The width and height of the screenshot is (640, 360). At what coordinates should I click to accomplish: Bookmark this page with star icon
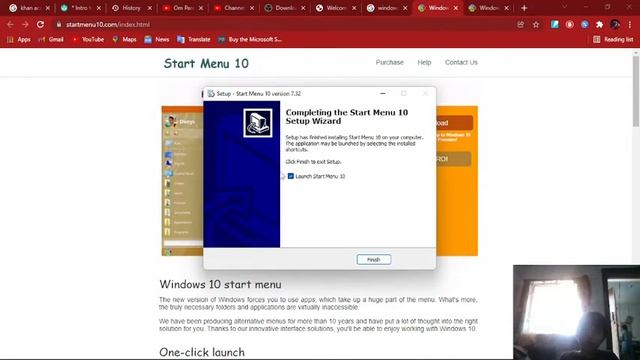pyautogui.click(x=536, y=24)
